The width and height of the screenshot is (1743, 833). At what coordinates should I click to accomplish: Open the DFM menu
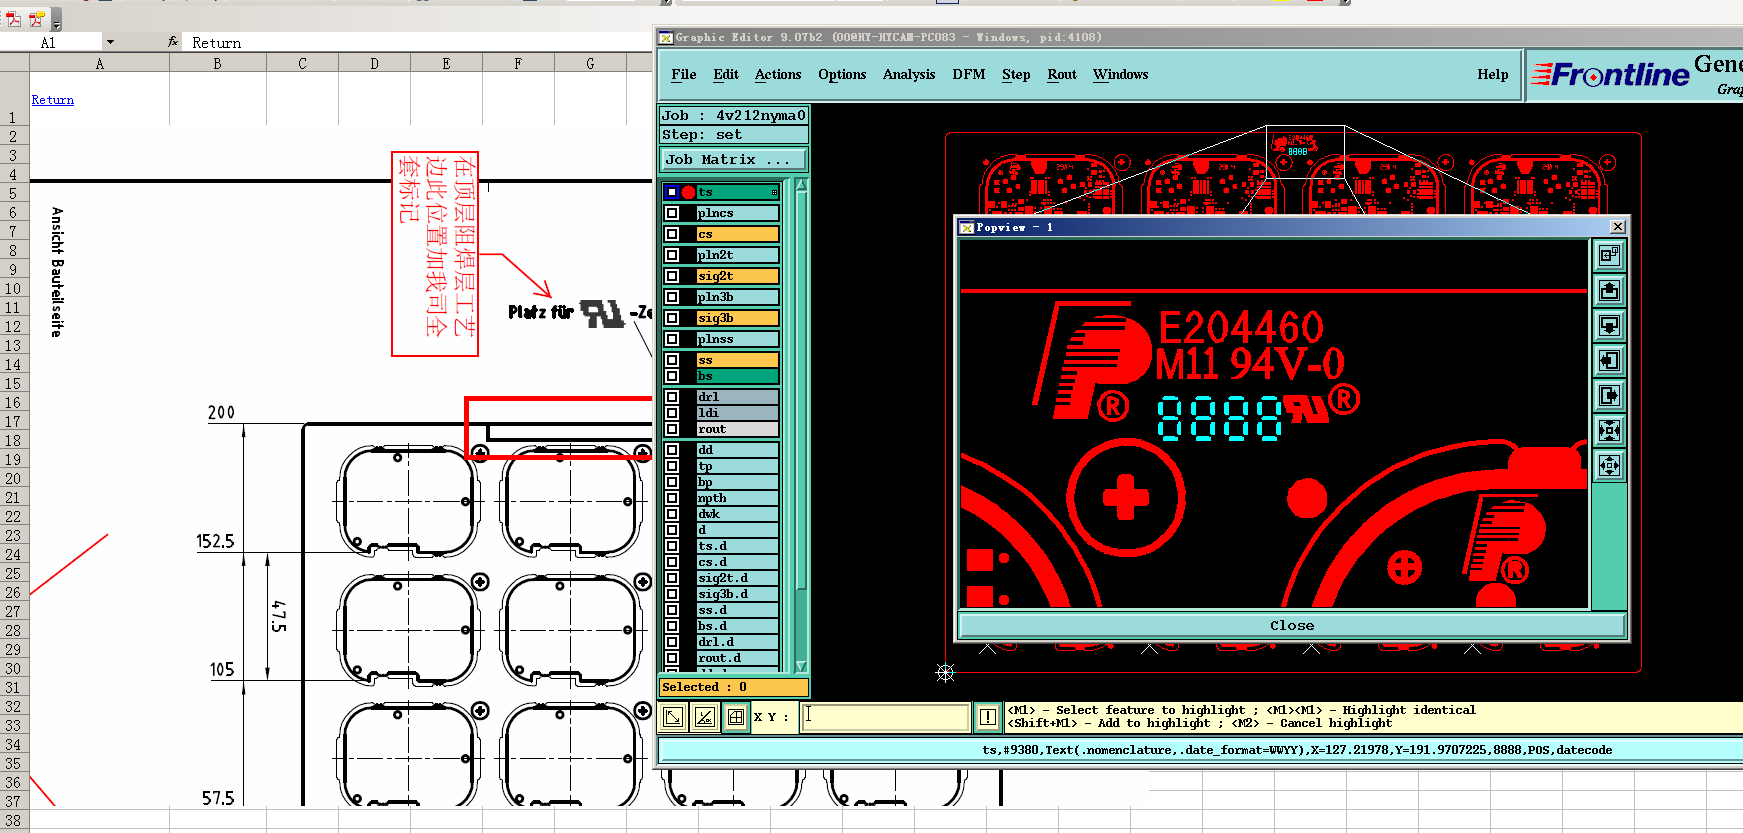click(969, 75)
